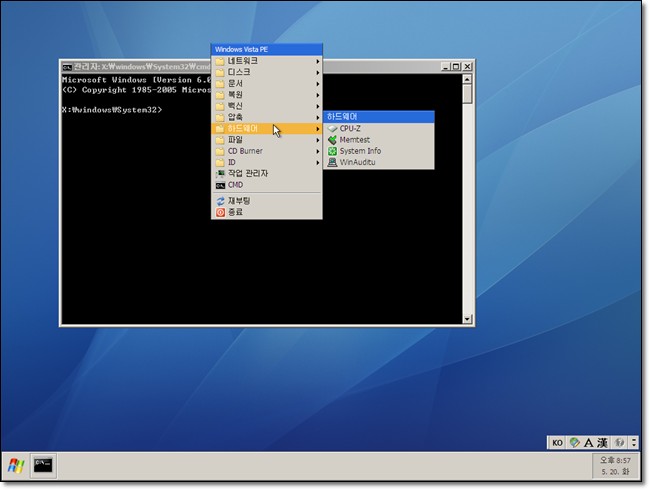This screenshot has width=650, height=490.
Task: Open the 압축 folder menu item
Action: point(267,117)
